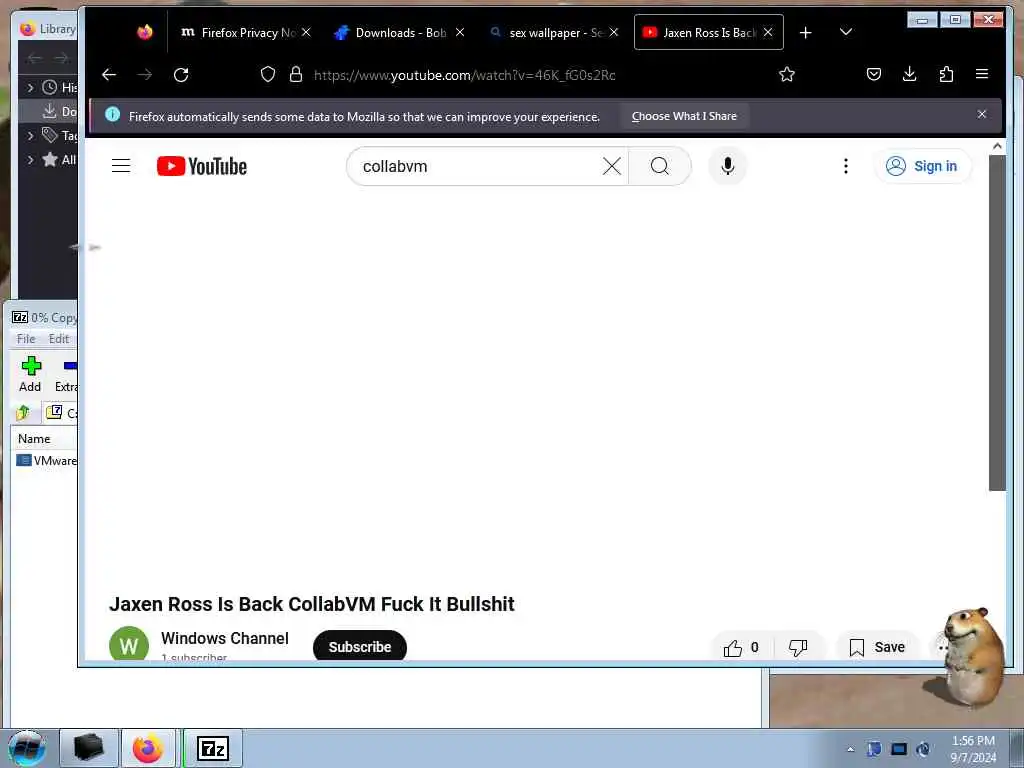Viewport: 1024px width, 768px height.
Task: Expand Tags in Library window
Action: (x=30, y=136)
